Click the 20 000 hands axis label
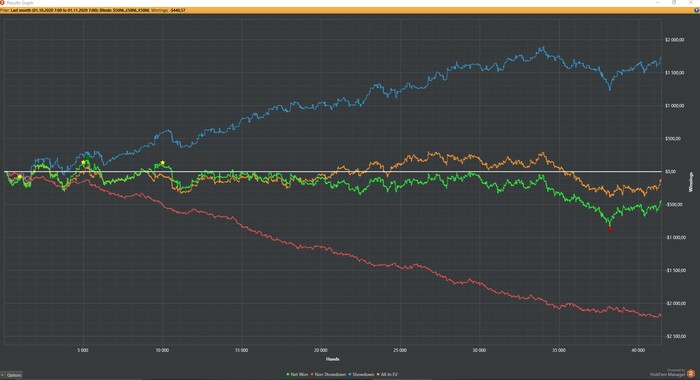The width and height of the screenshot is (700, 380). 321,351
